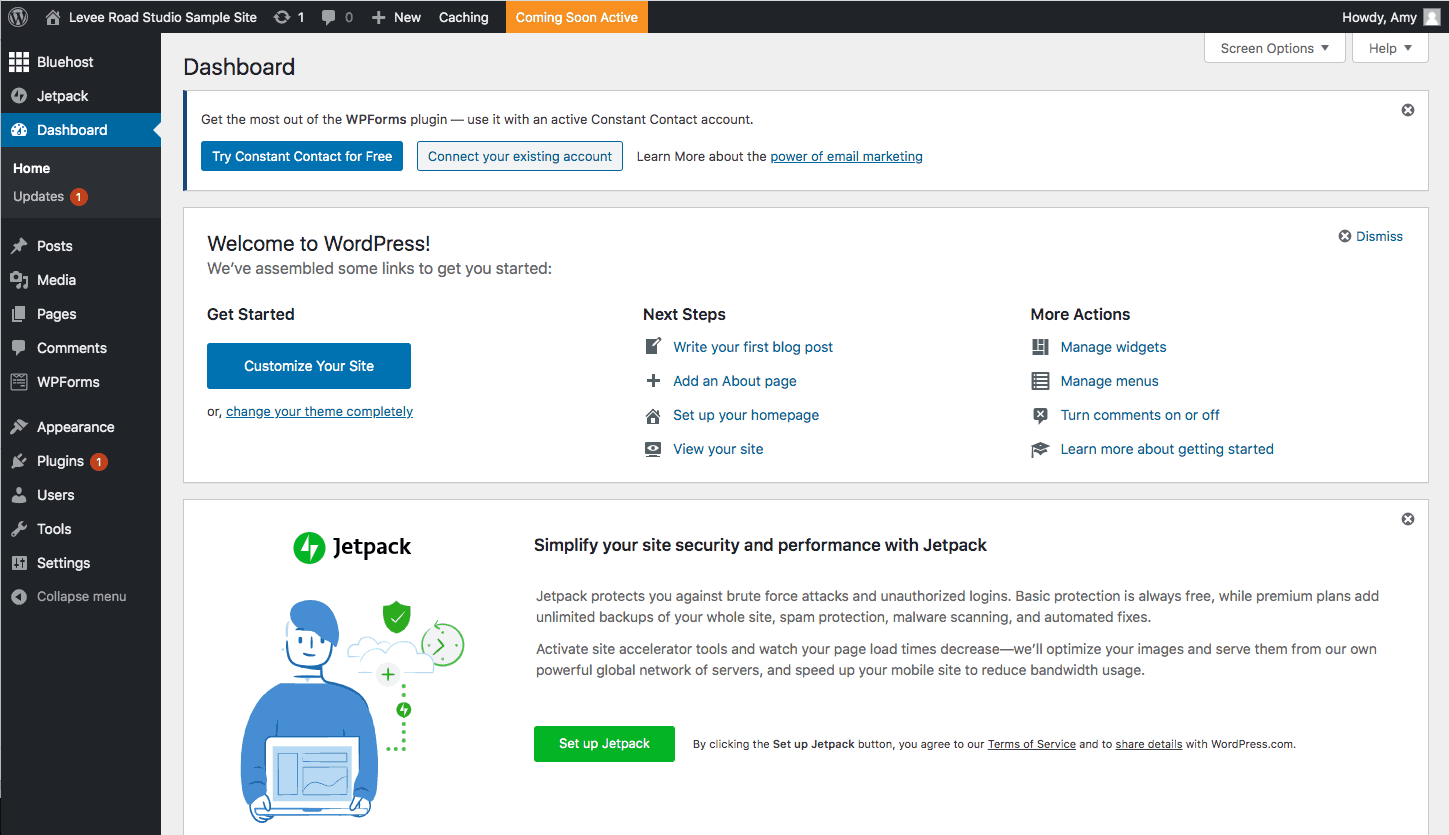Click the Turn comments on or off icon
Screen dimensions: 1449x835
[x=1040, y=415]
